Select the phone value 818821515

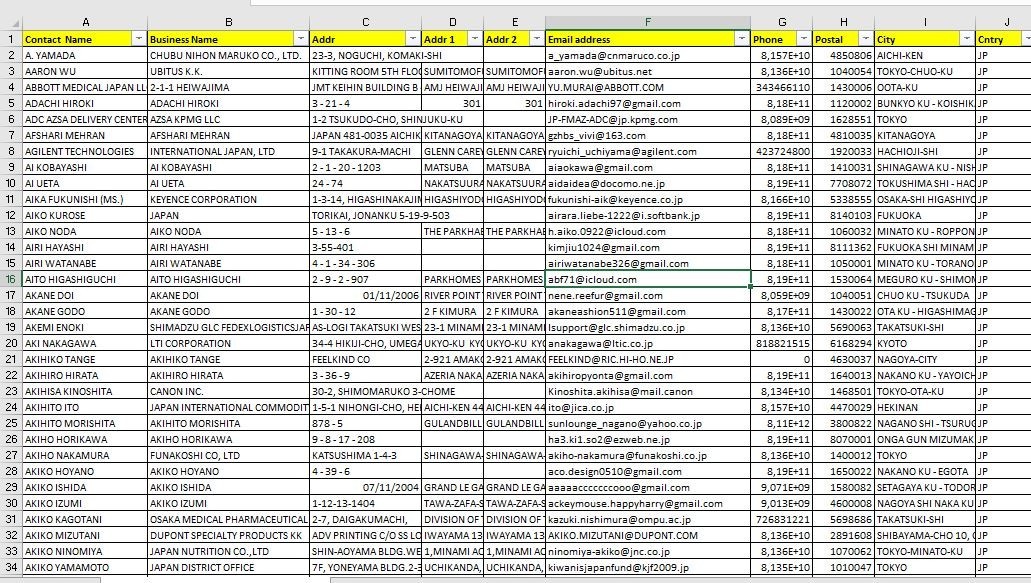[x=781, y=343]
